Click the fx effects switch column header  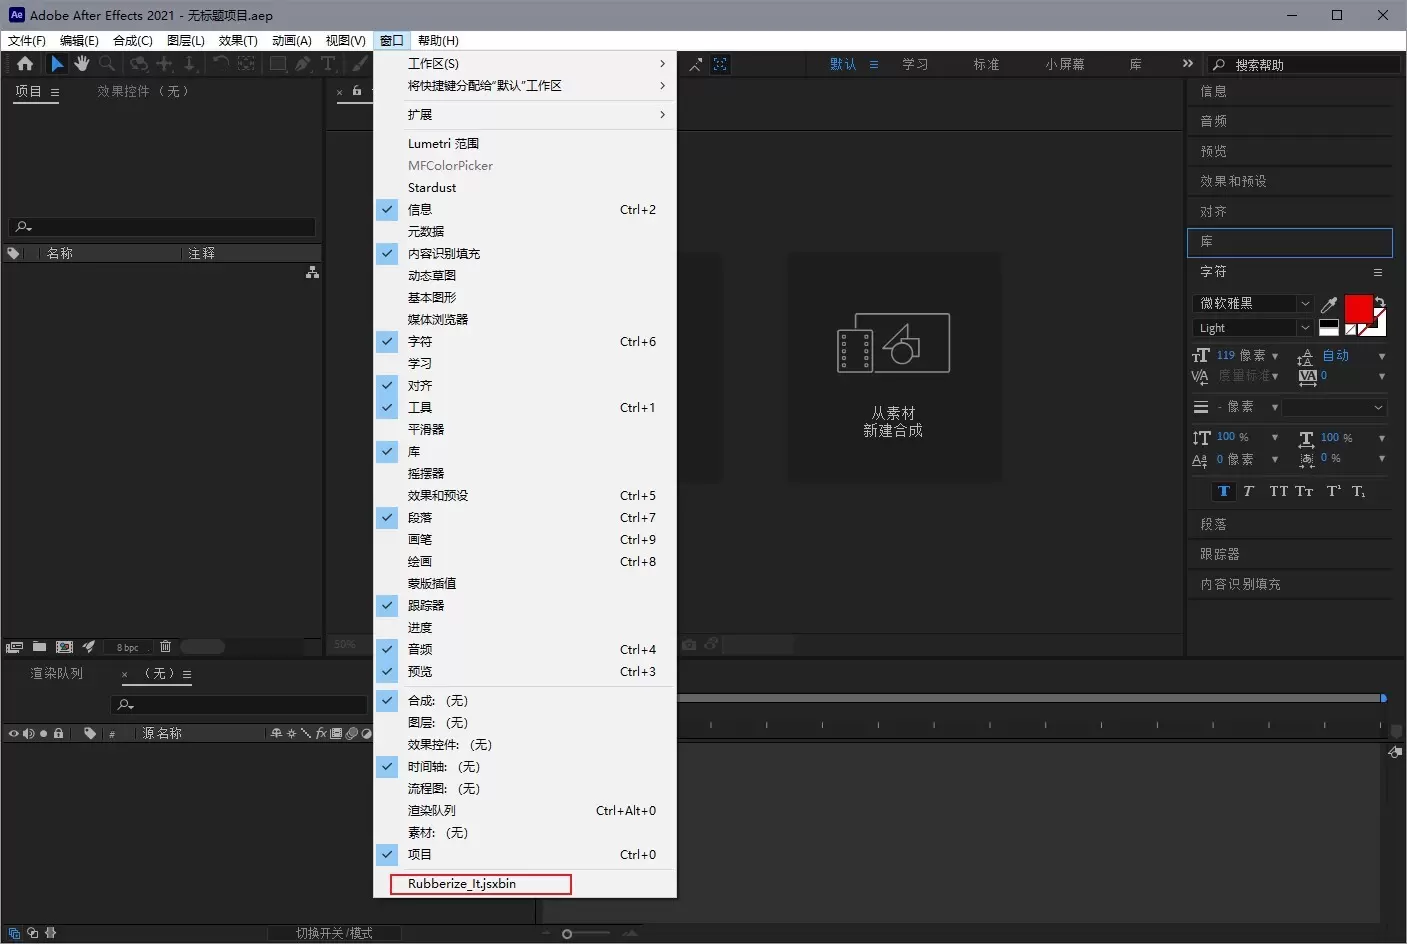point(321,733)
